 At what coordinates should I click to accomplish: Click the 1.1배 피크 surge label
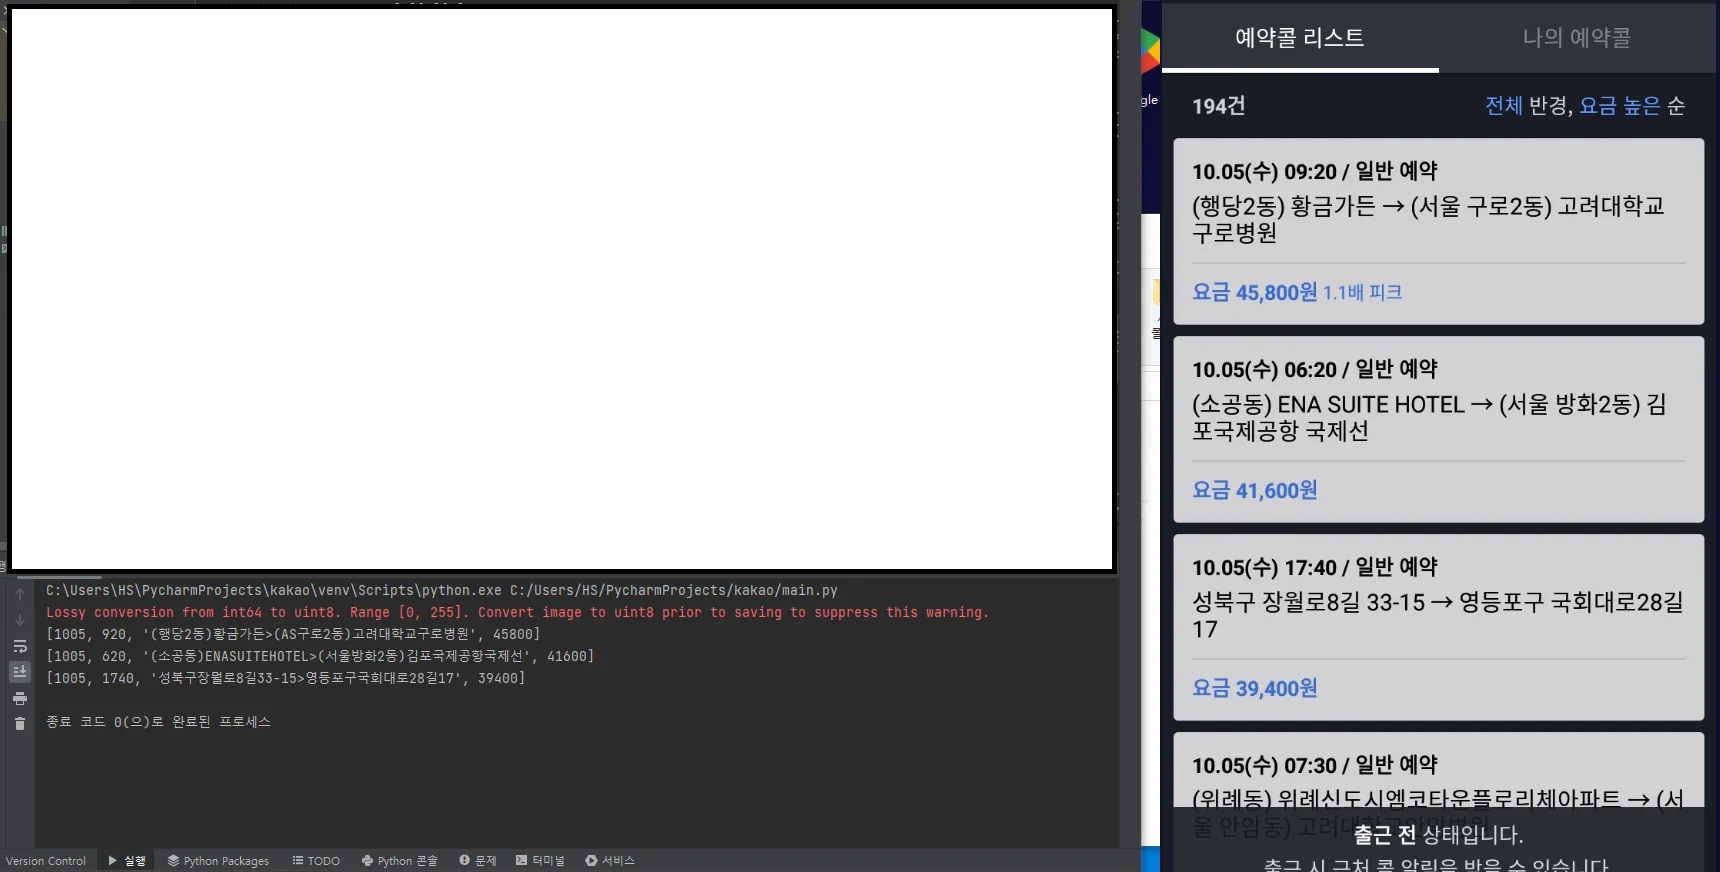click(x=1362, y=293)
